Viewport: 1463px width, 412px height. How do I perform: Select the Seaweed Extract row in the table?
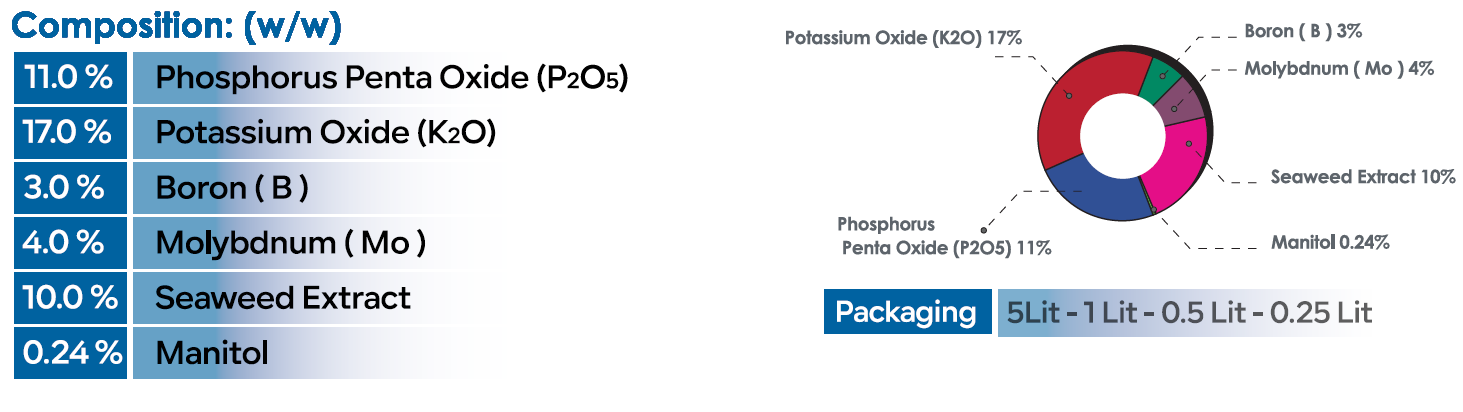pyautogui.click(x=283, y=297)
